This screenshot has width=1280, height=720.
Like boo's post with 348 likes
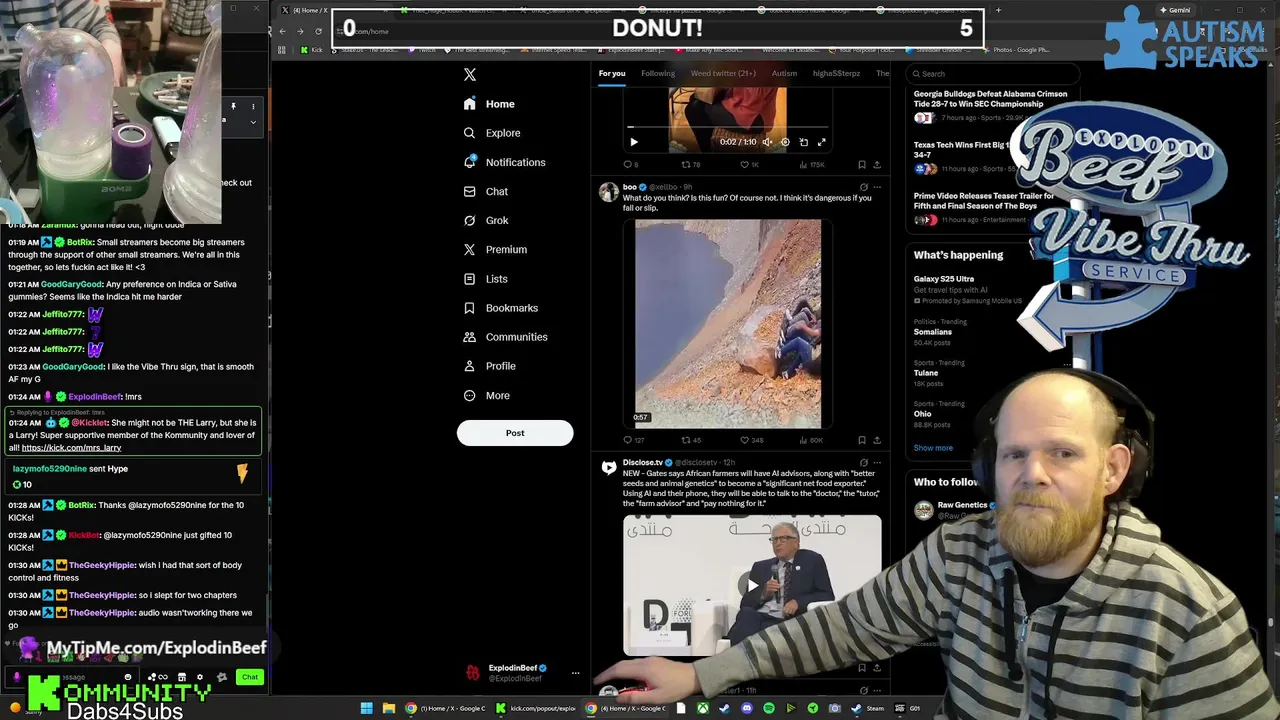click(744, 440)
